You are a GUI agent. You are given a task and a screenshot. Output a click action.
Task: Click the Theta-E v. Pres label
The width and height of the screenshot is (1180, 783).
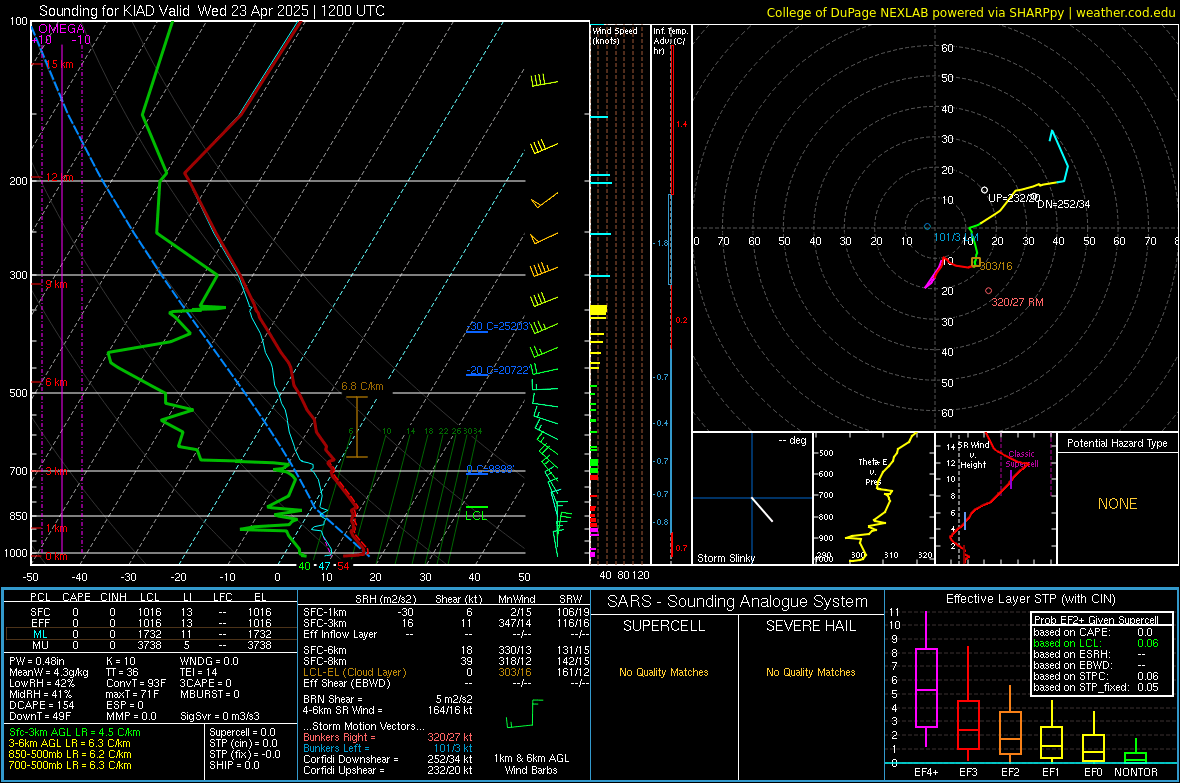(x=872, y=471)
